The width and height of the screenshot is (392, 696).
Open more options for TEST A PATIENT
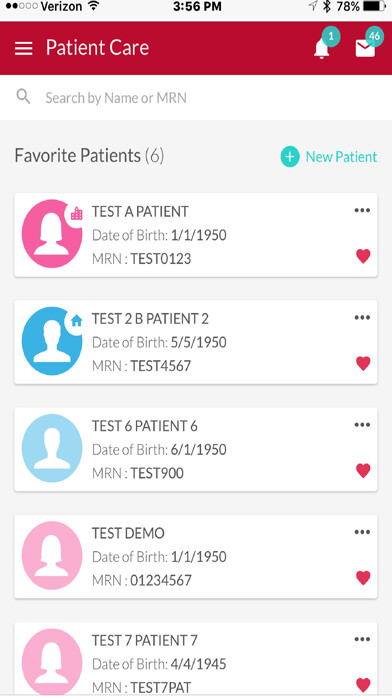362,210
